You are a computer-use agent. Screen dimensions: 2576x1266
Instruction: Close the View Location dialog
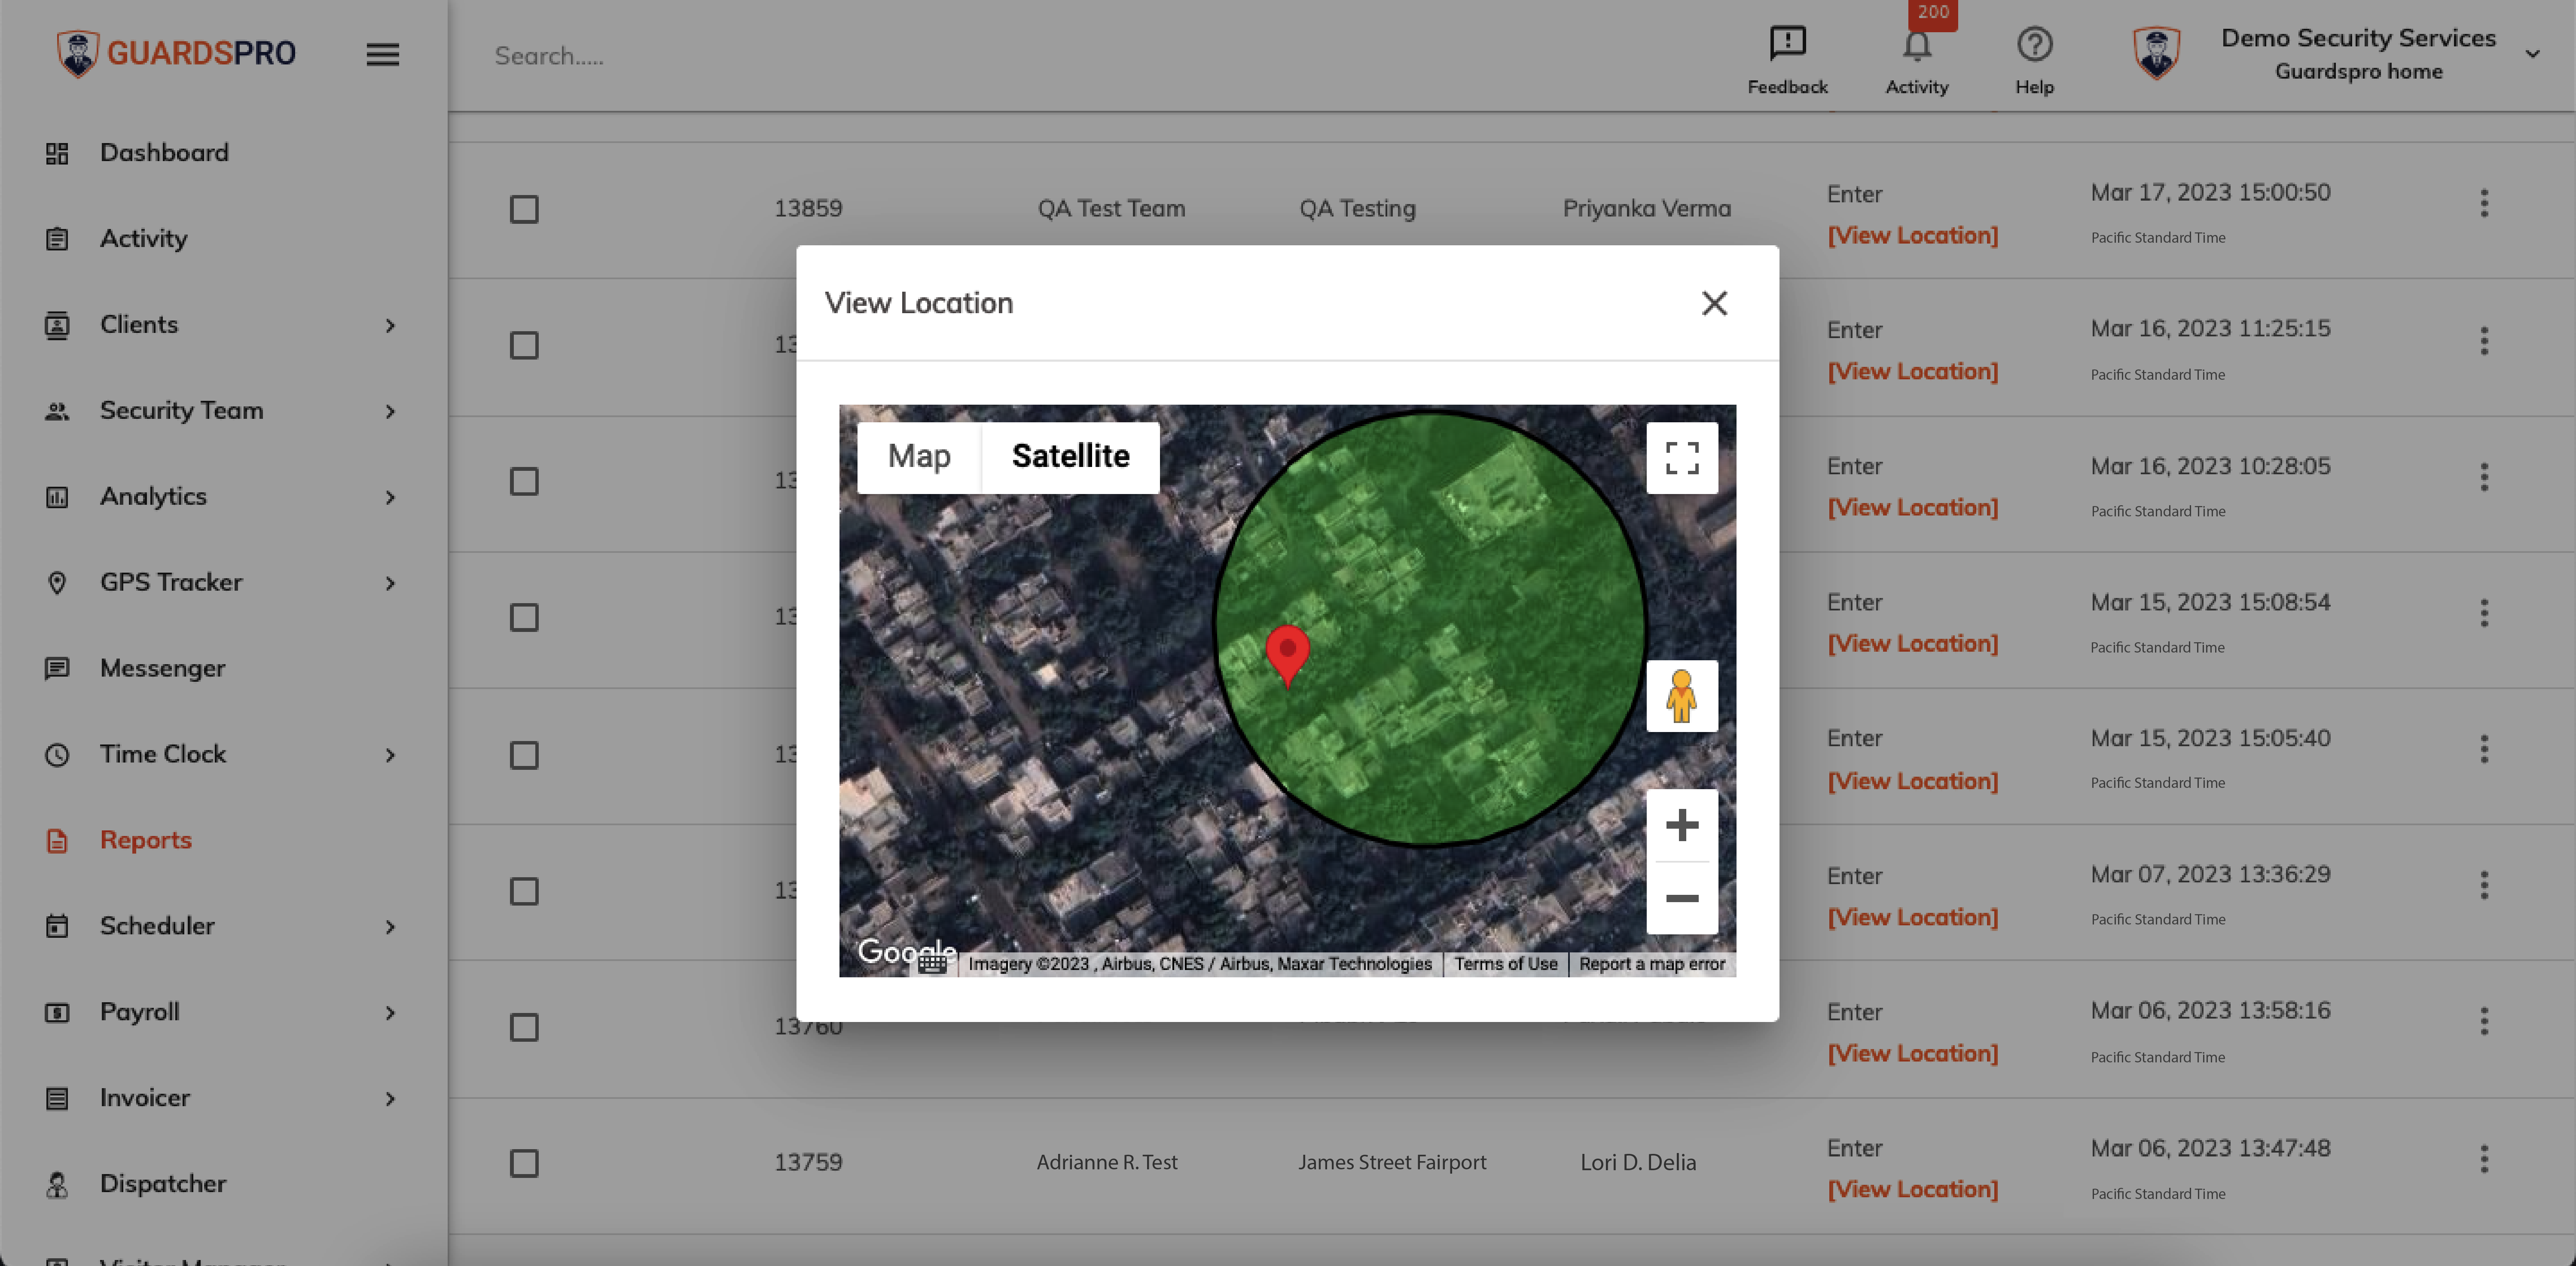(x=1714, y=303)
